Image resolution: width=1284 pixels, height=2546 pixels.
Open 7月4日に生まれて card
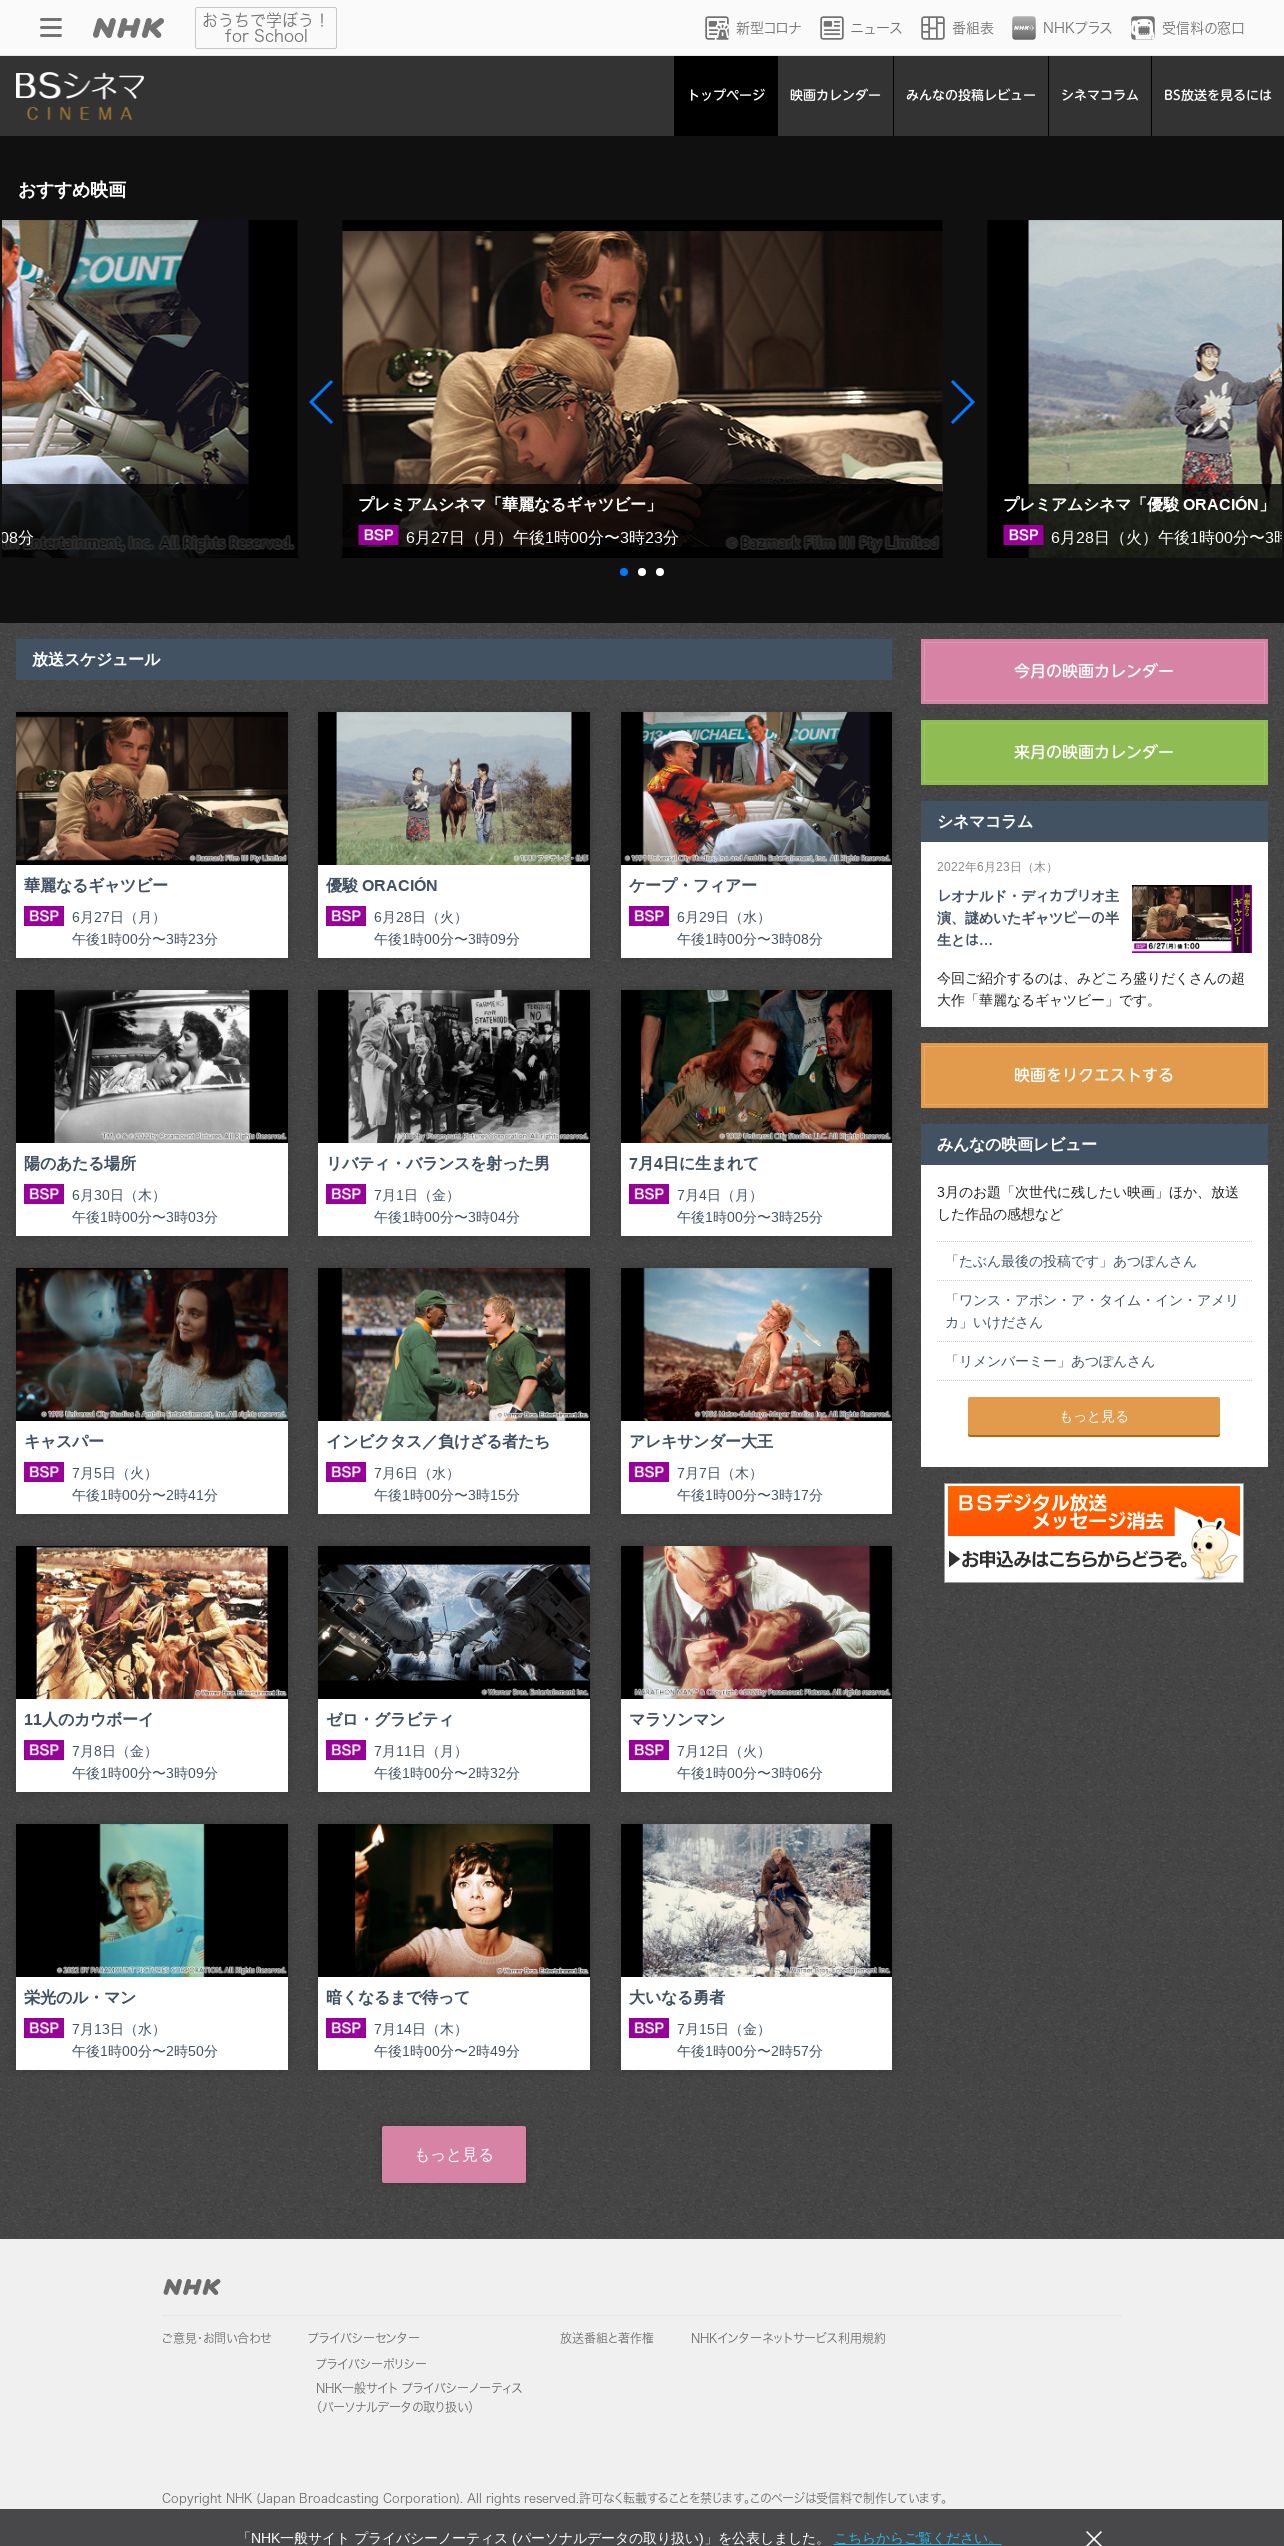(x=756, y=1112)
